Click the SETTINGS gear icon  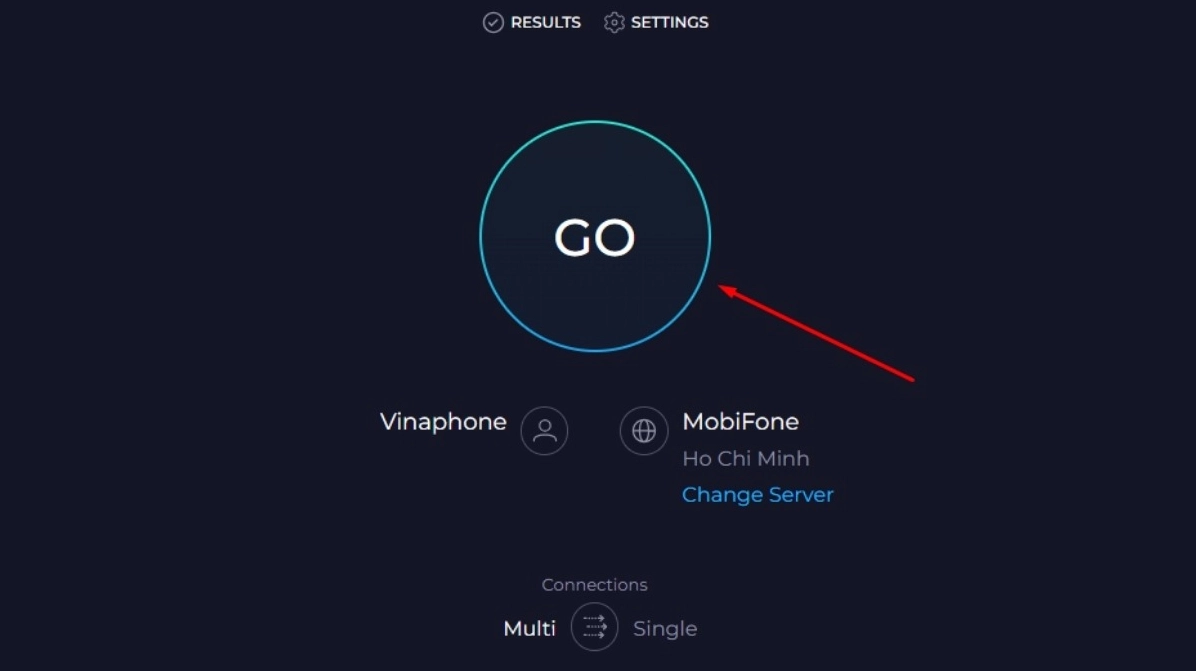coord(614,23)
